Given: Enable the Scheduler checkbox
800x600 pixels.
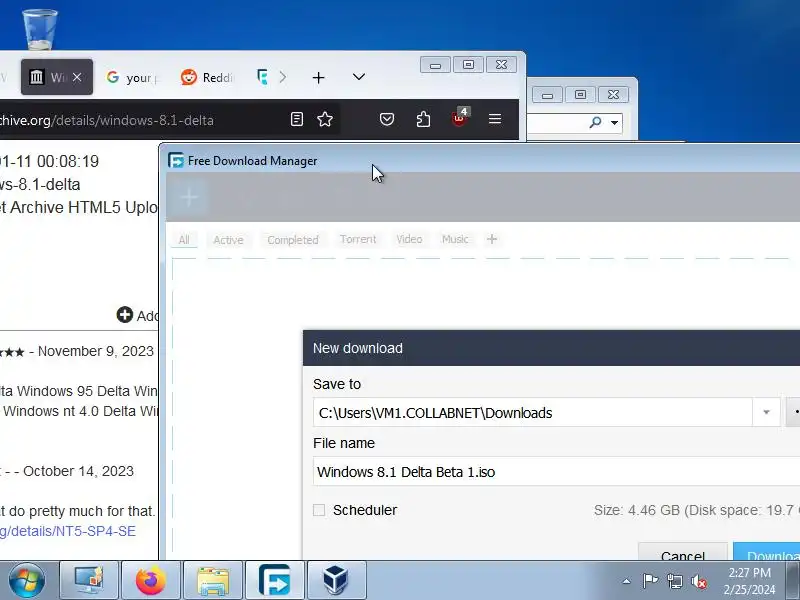Looking at the screenshot, I should 319,510.
